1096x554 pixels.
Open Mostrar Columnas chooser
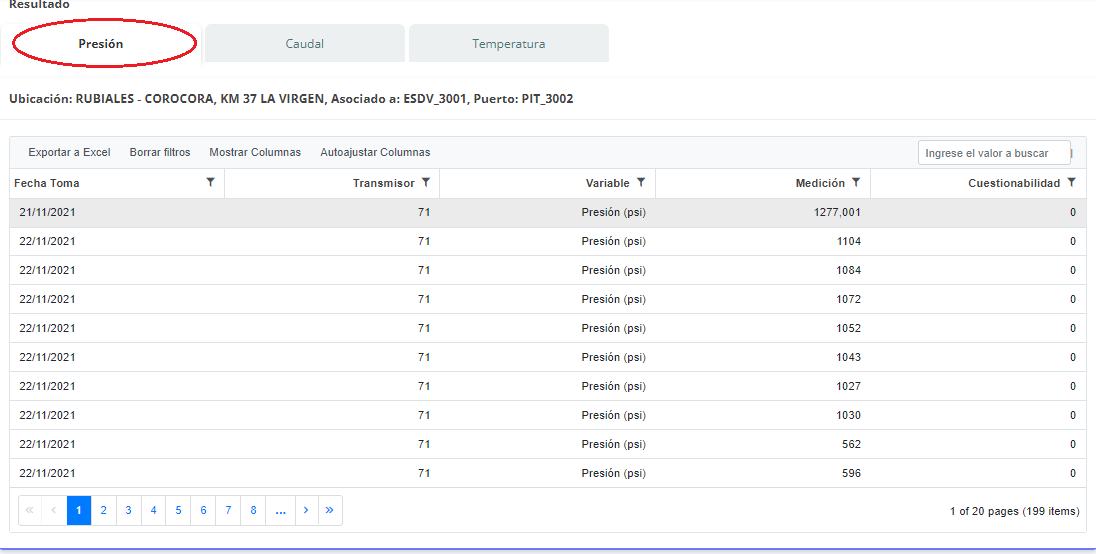coord(255,152)
